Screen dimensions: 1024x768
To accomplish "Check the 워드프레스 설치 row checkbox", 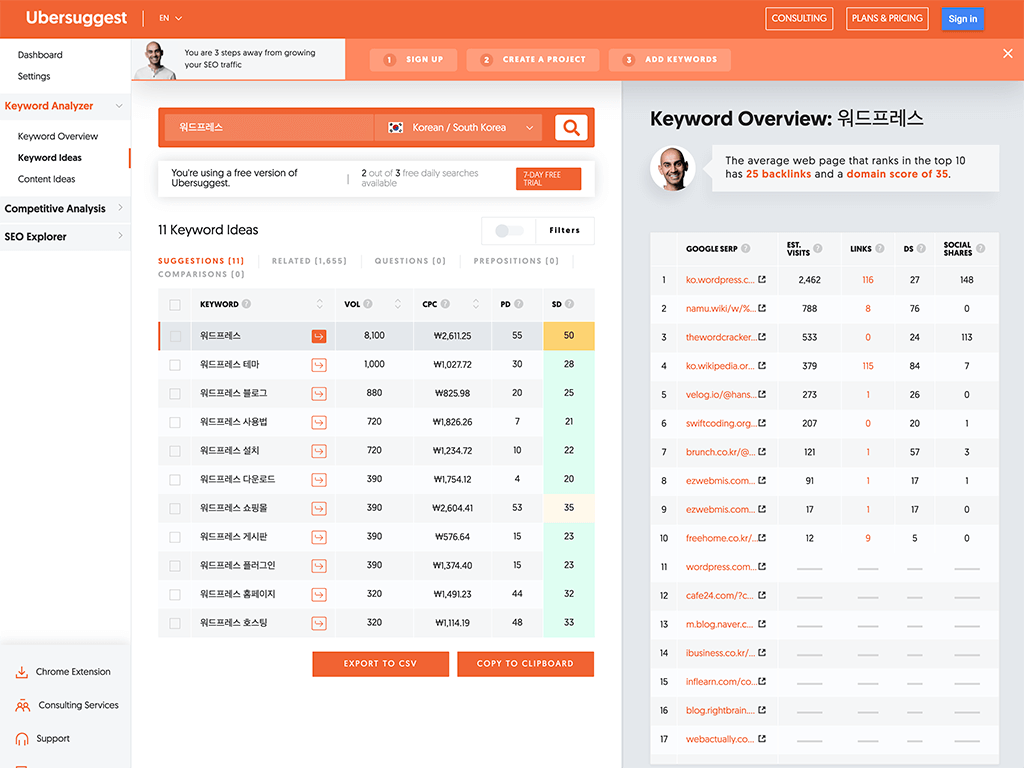I will (174, 451).
